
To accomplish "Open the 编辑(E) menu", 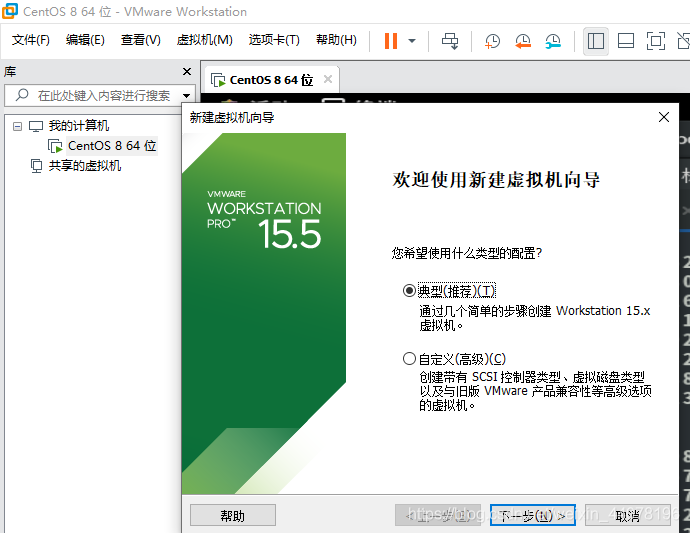I will [85, 40].
